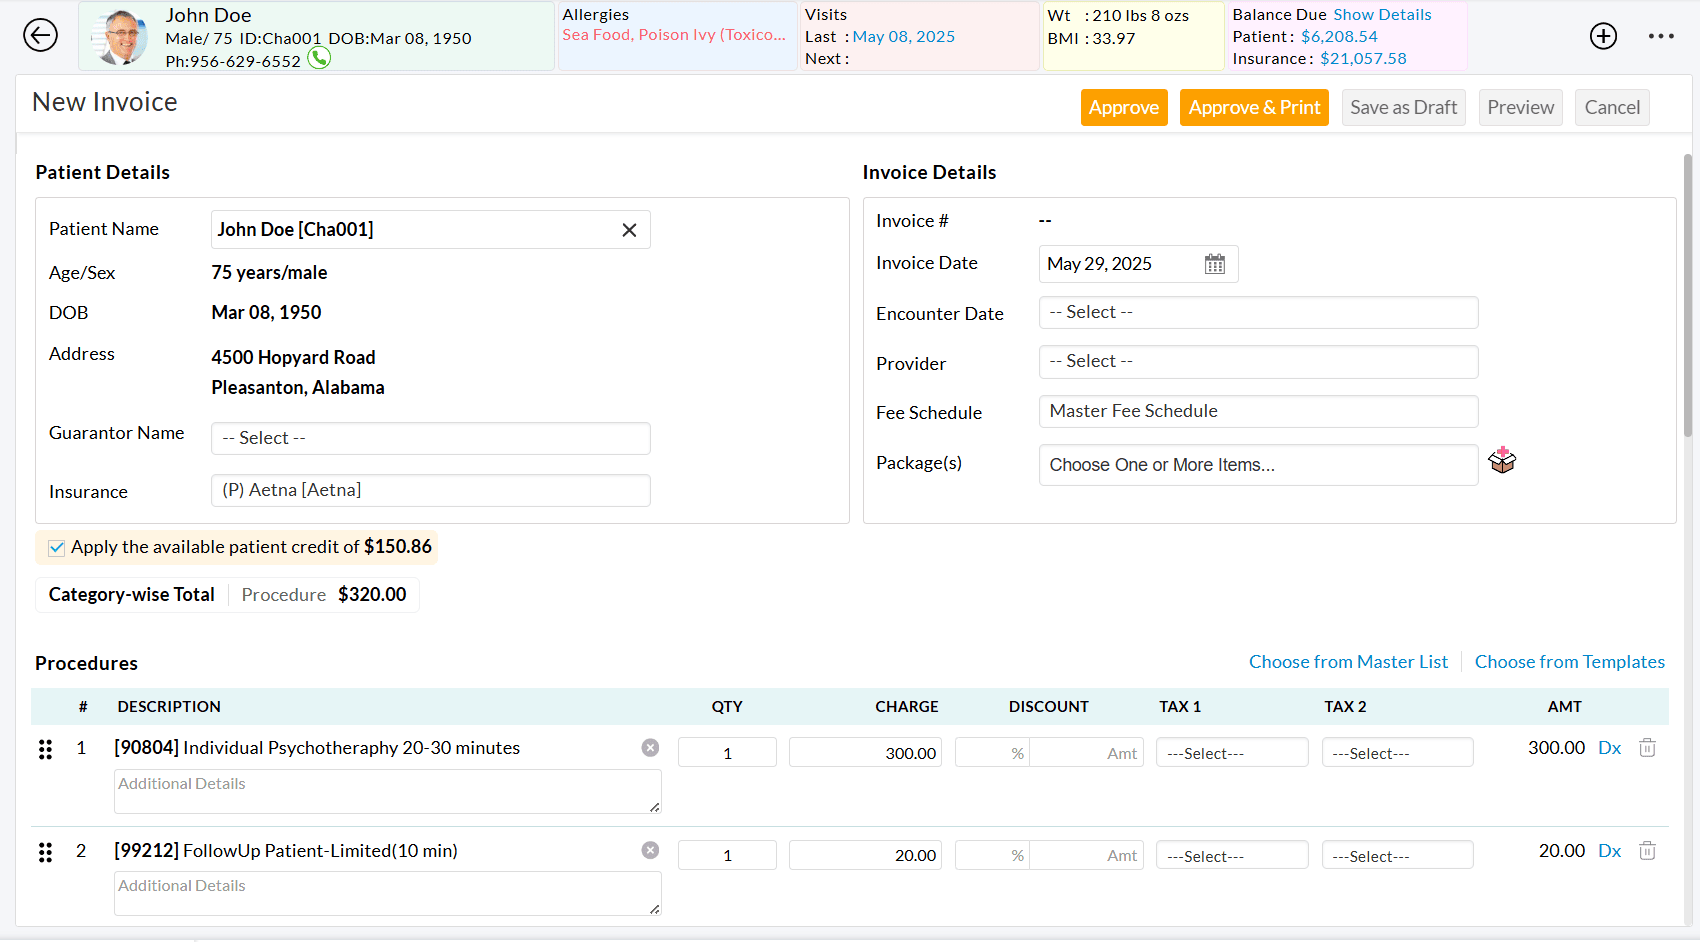Click the Approve button
Image resolution: width=1700 pixels, height=942 pixels.
[x=1124, y=107]
